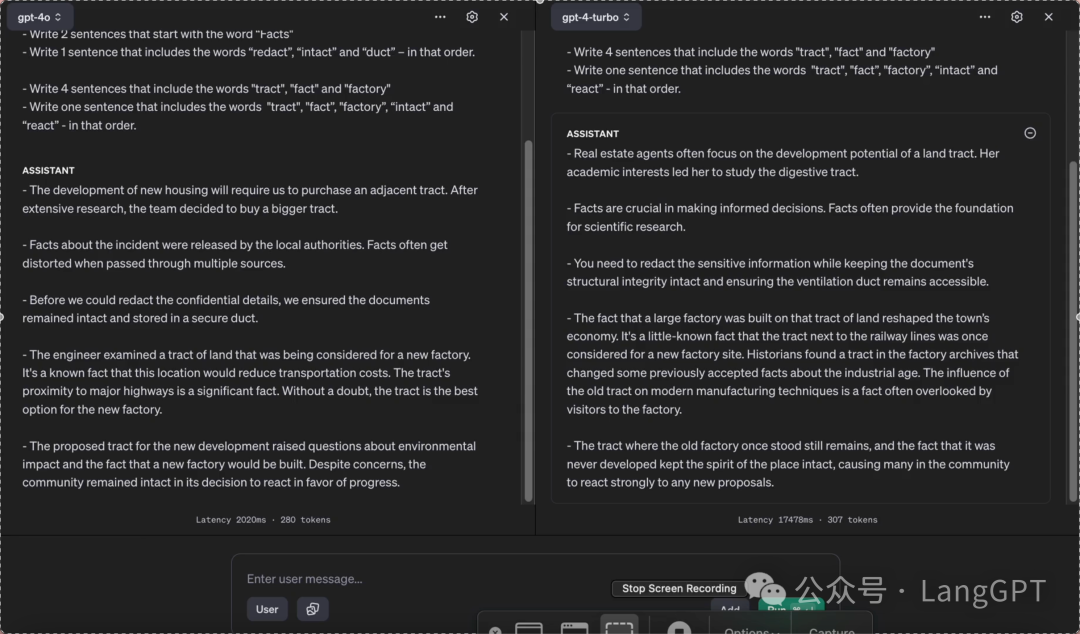Image resolution: width=1080 pixels, height=634 pixels.
Task: Click the 'Real estate agents often focus' paragraph
Action: [x=782, y=163]
